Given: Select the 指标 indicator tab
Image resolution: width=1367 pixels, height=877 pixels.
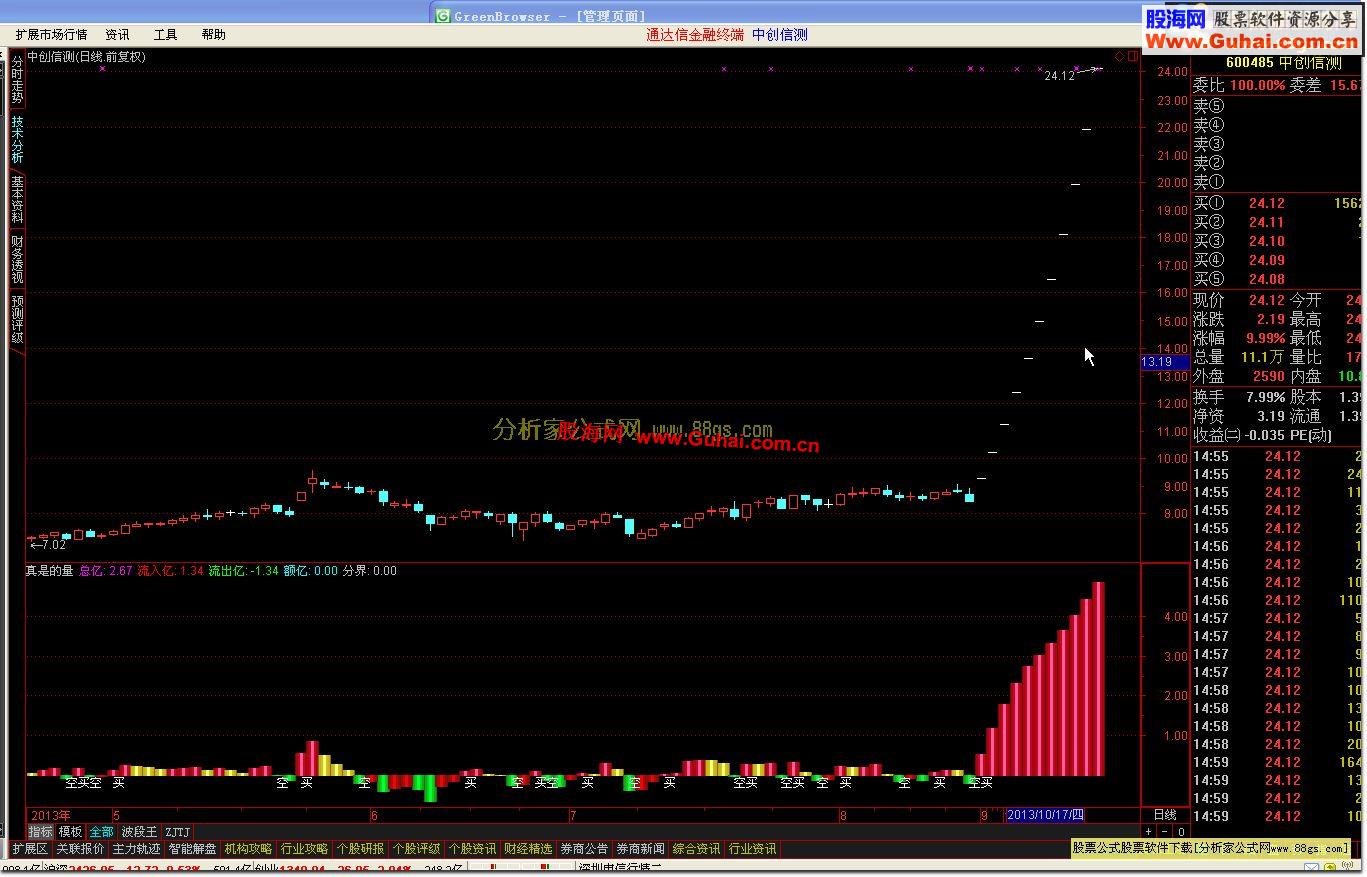Looking at the screenshot, I should [40, 832].
